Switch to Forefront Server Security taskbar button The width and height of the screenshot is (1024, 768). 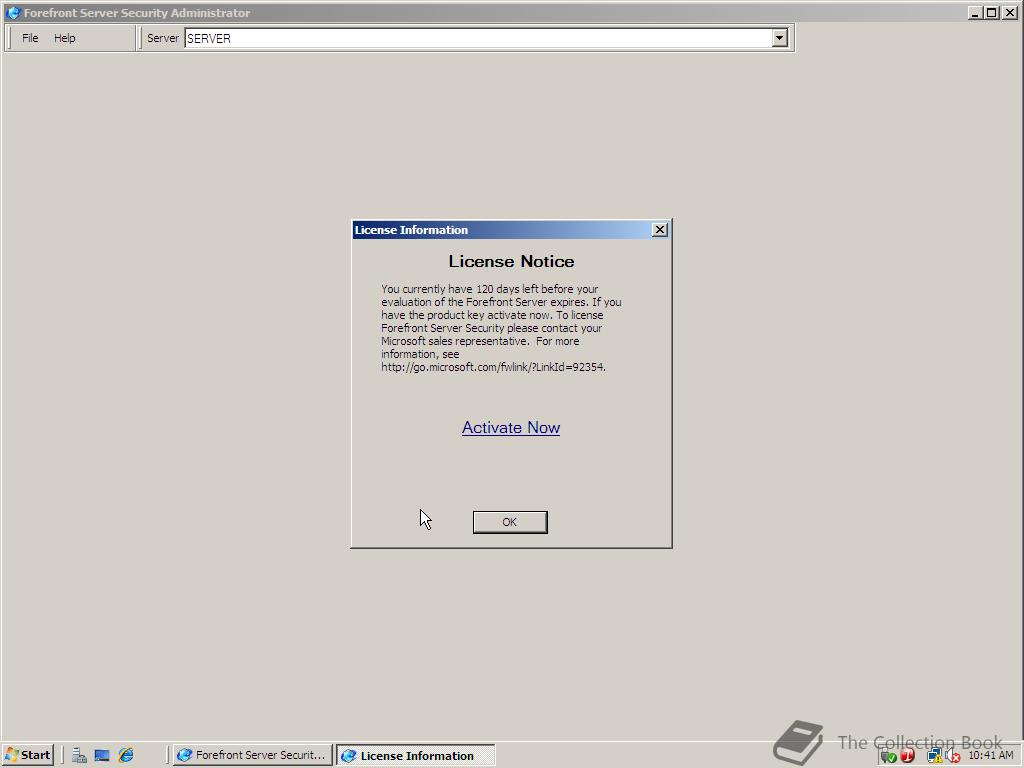click(252, 755)
